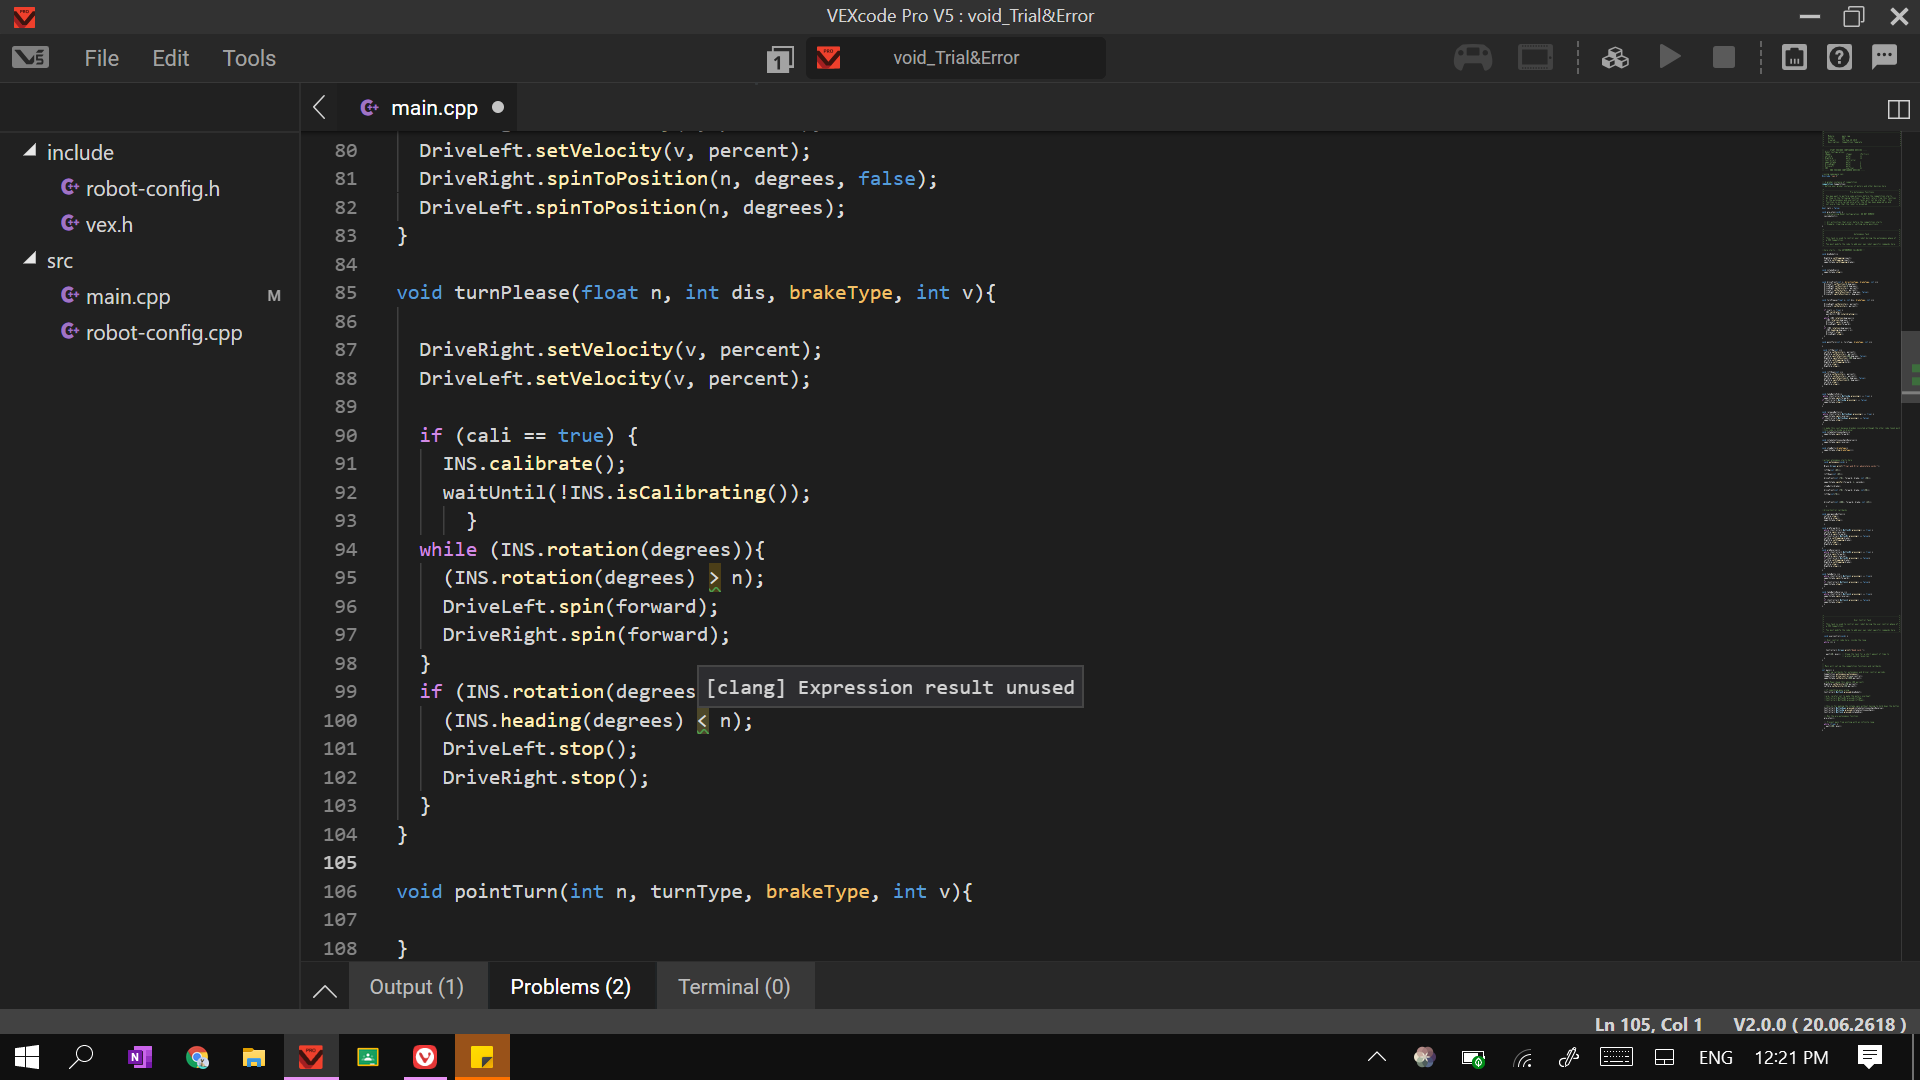Open vex.h file
The image size is (1920, 1080).
point(109,225)
